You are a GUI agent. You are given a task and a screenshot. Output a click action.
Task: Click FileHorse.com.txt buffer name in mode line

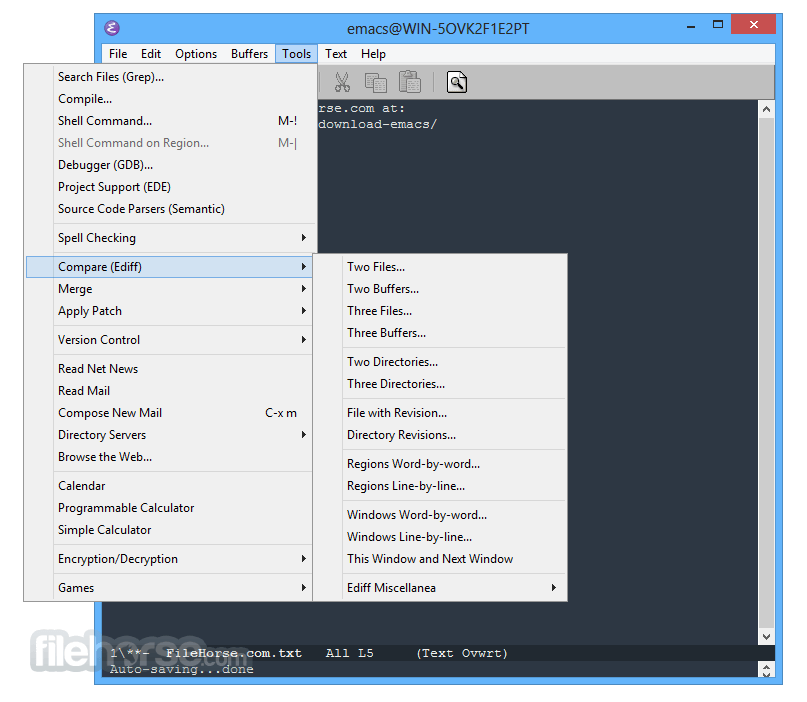[234, 653]
